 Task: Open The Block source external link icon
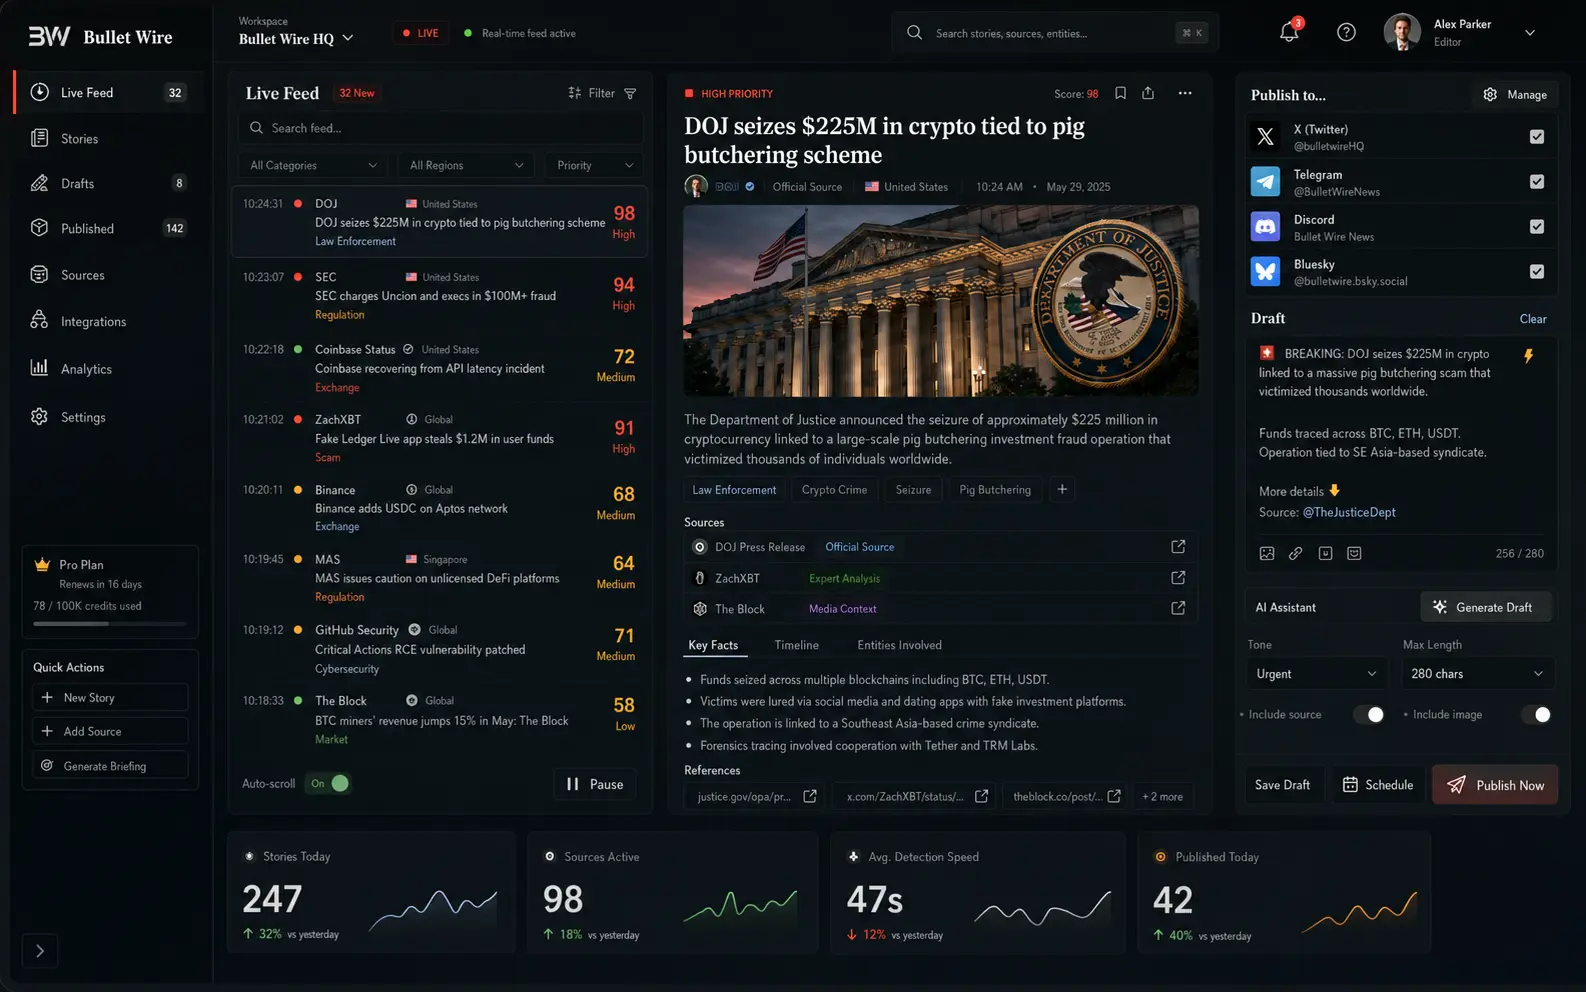point(1178,608)
